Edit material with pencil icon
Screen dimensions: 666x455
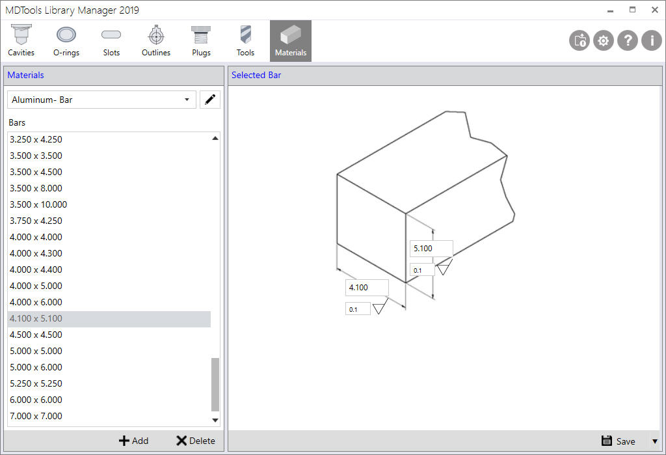click(x=210, y=99)
